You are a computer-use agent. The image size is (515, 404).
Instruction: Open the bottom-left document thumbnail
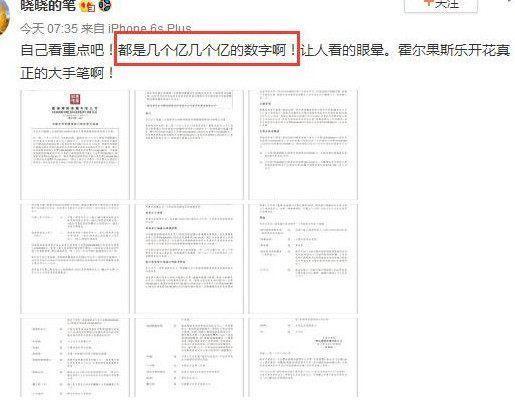[x=75, y=358]
